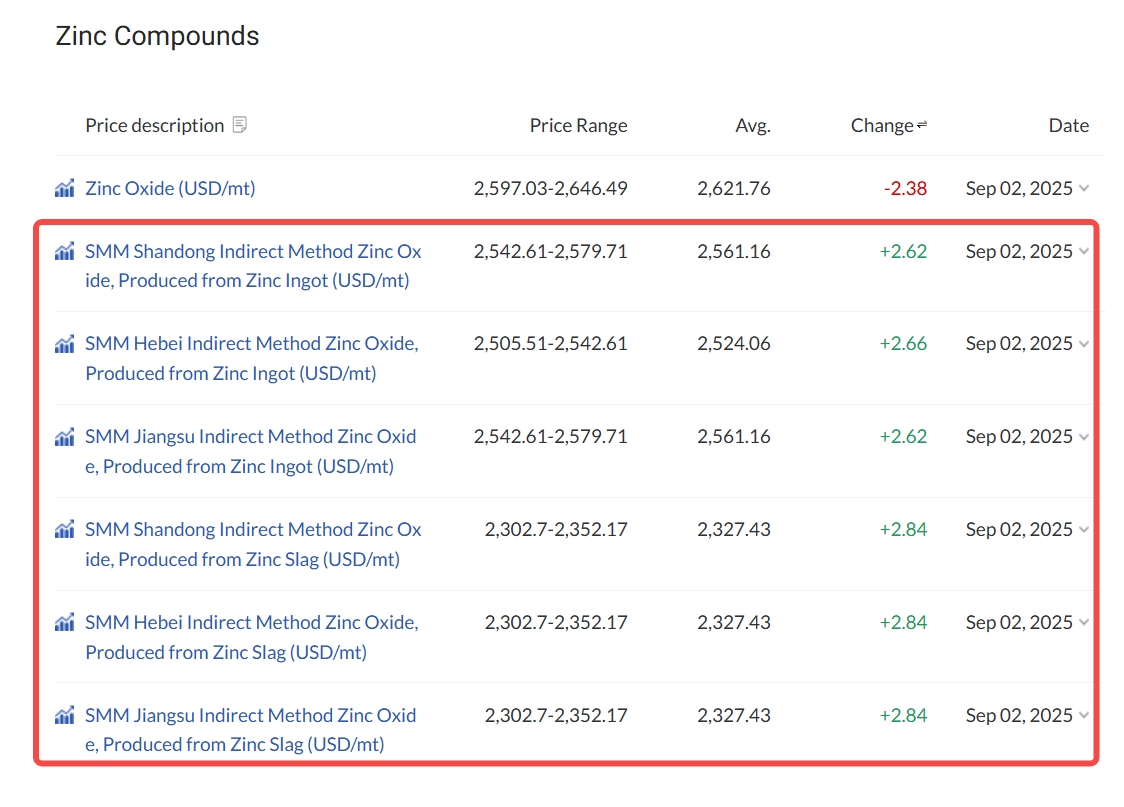Screen dimensions: 1124x807
Task: Select price range 2,505.51-2,542.61
Action: click(x=551, y=344)
